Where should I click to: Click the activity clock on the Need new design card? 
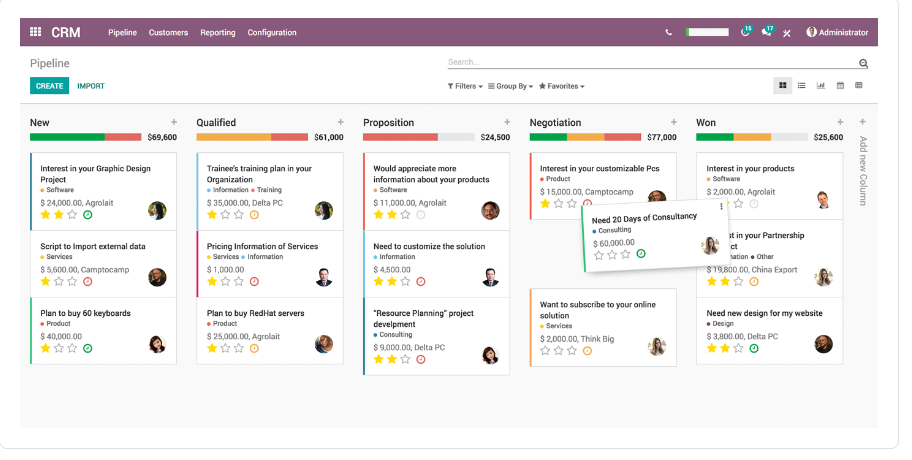coord(754,348)
